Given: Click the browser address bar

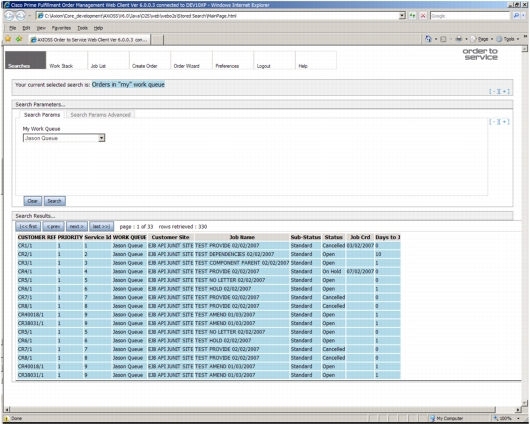Looking at the screenshot, I should [x=220, y=16].
